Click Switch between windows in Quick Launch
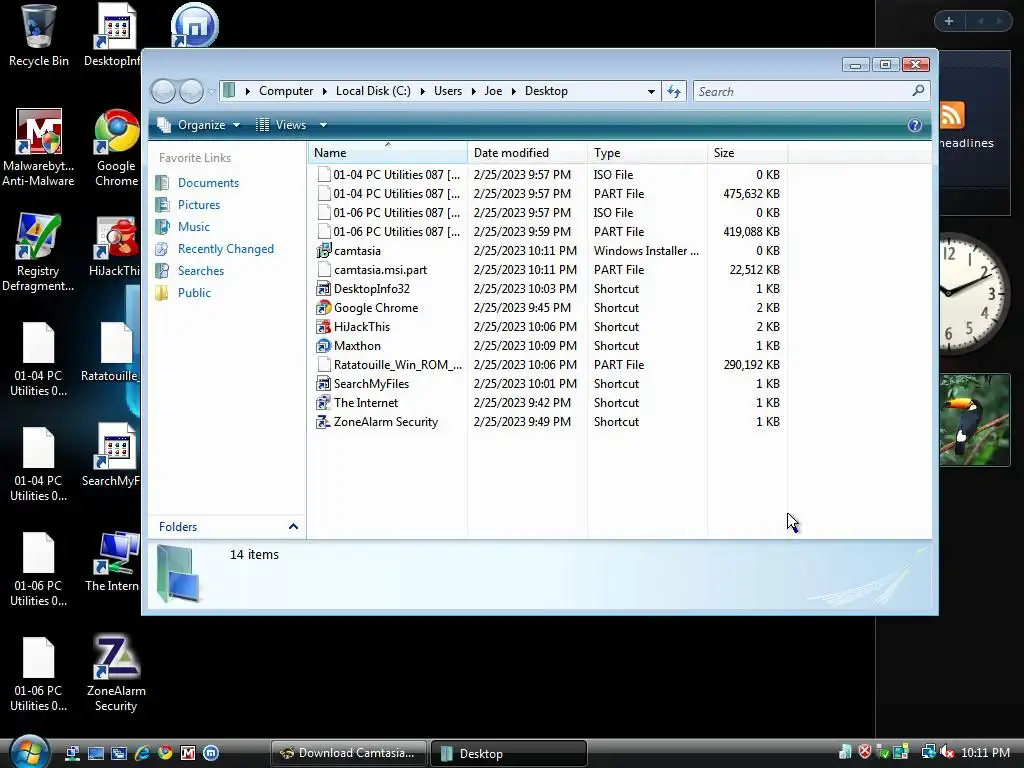1024x768 pixels. point(118,753)
